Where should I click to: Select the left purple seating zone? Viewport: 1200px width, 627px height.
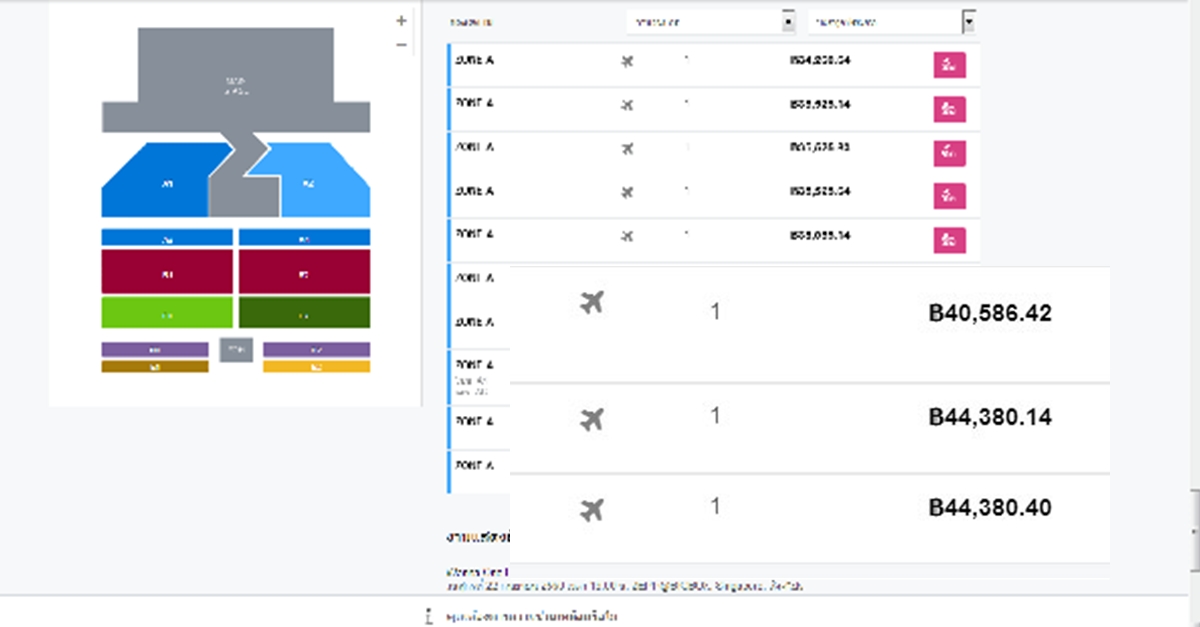coord(155,350)
